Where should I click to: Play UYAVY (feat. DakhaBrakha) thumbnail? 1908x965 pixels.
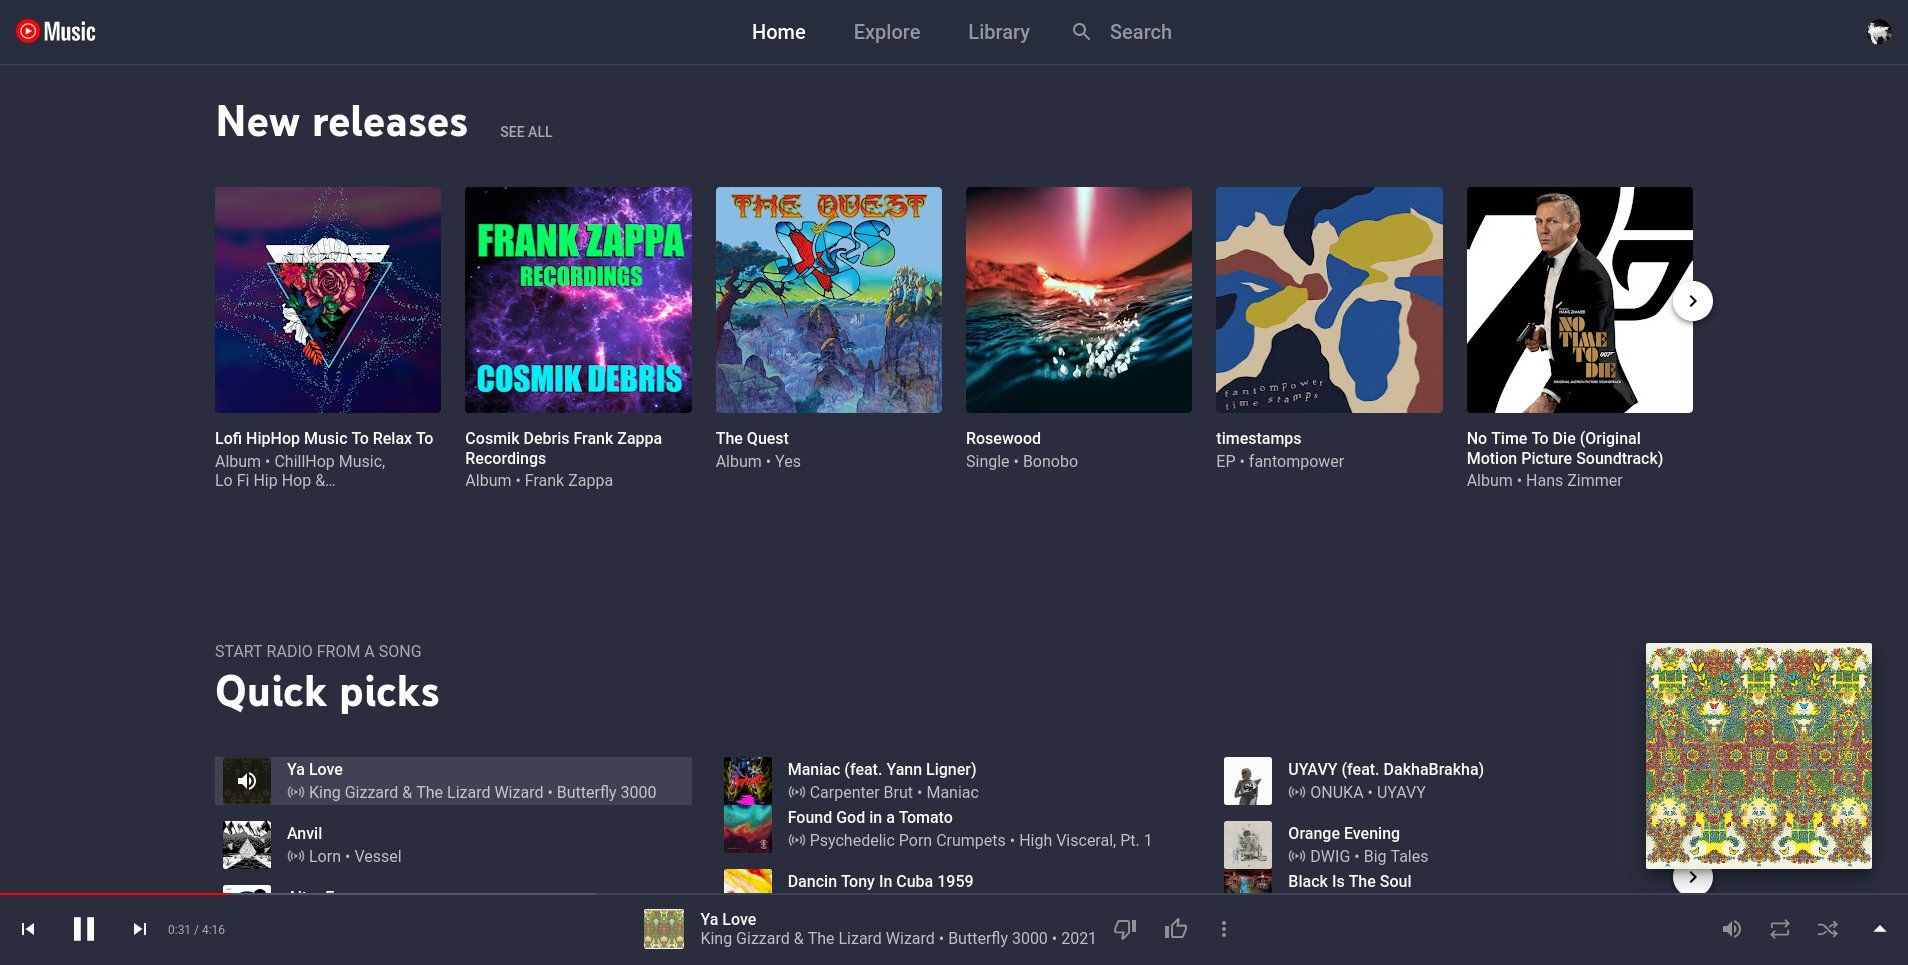coord(1248,781)
